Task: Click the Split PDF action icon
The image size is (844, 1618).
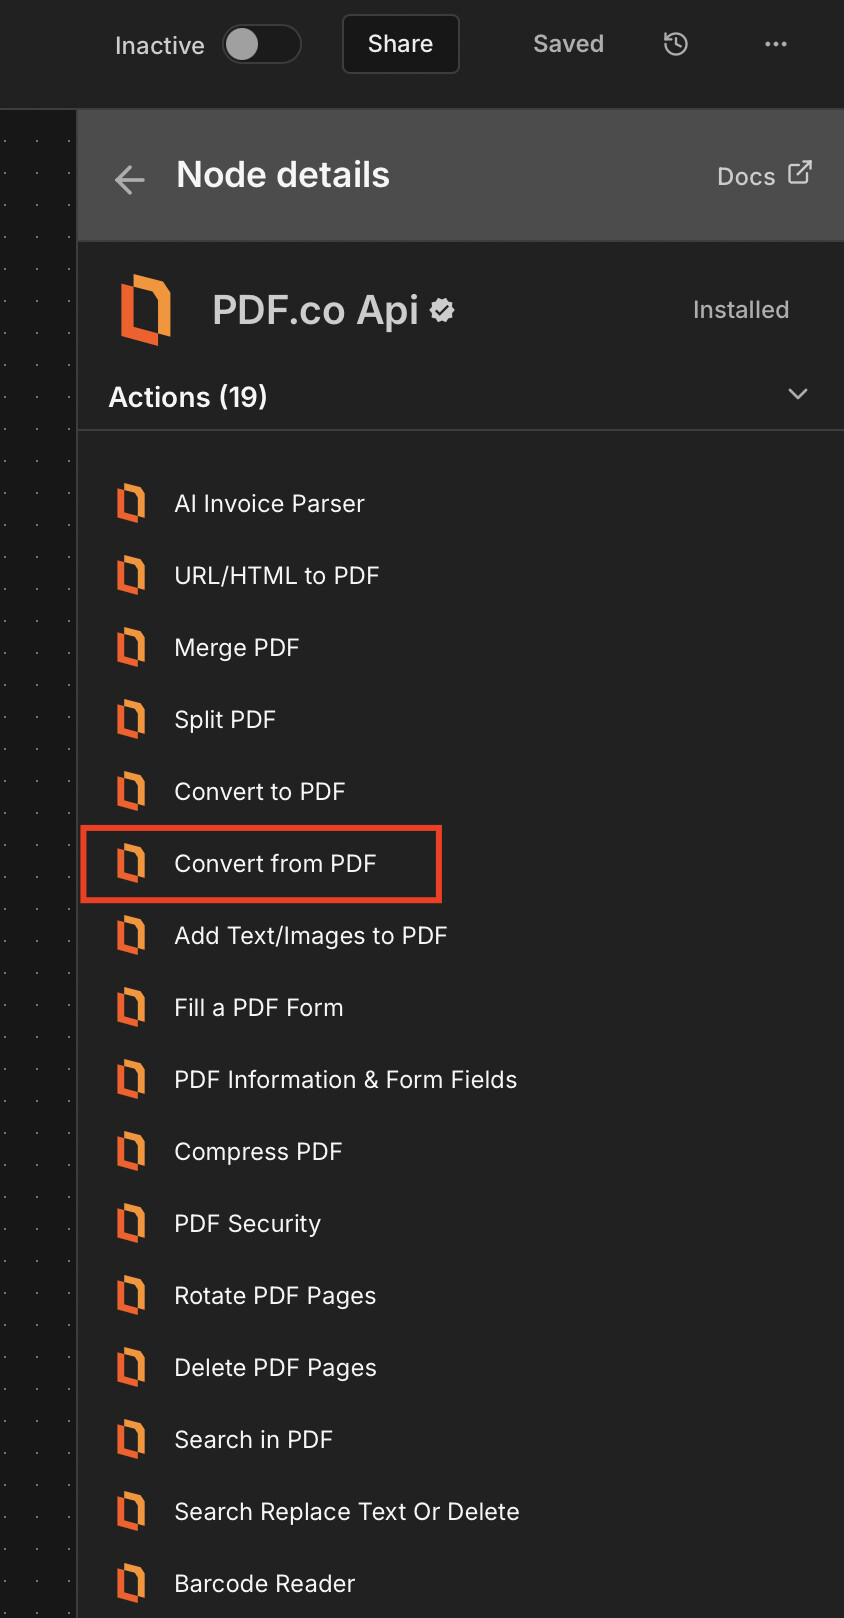Action: pos(131,719)
